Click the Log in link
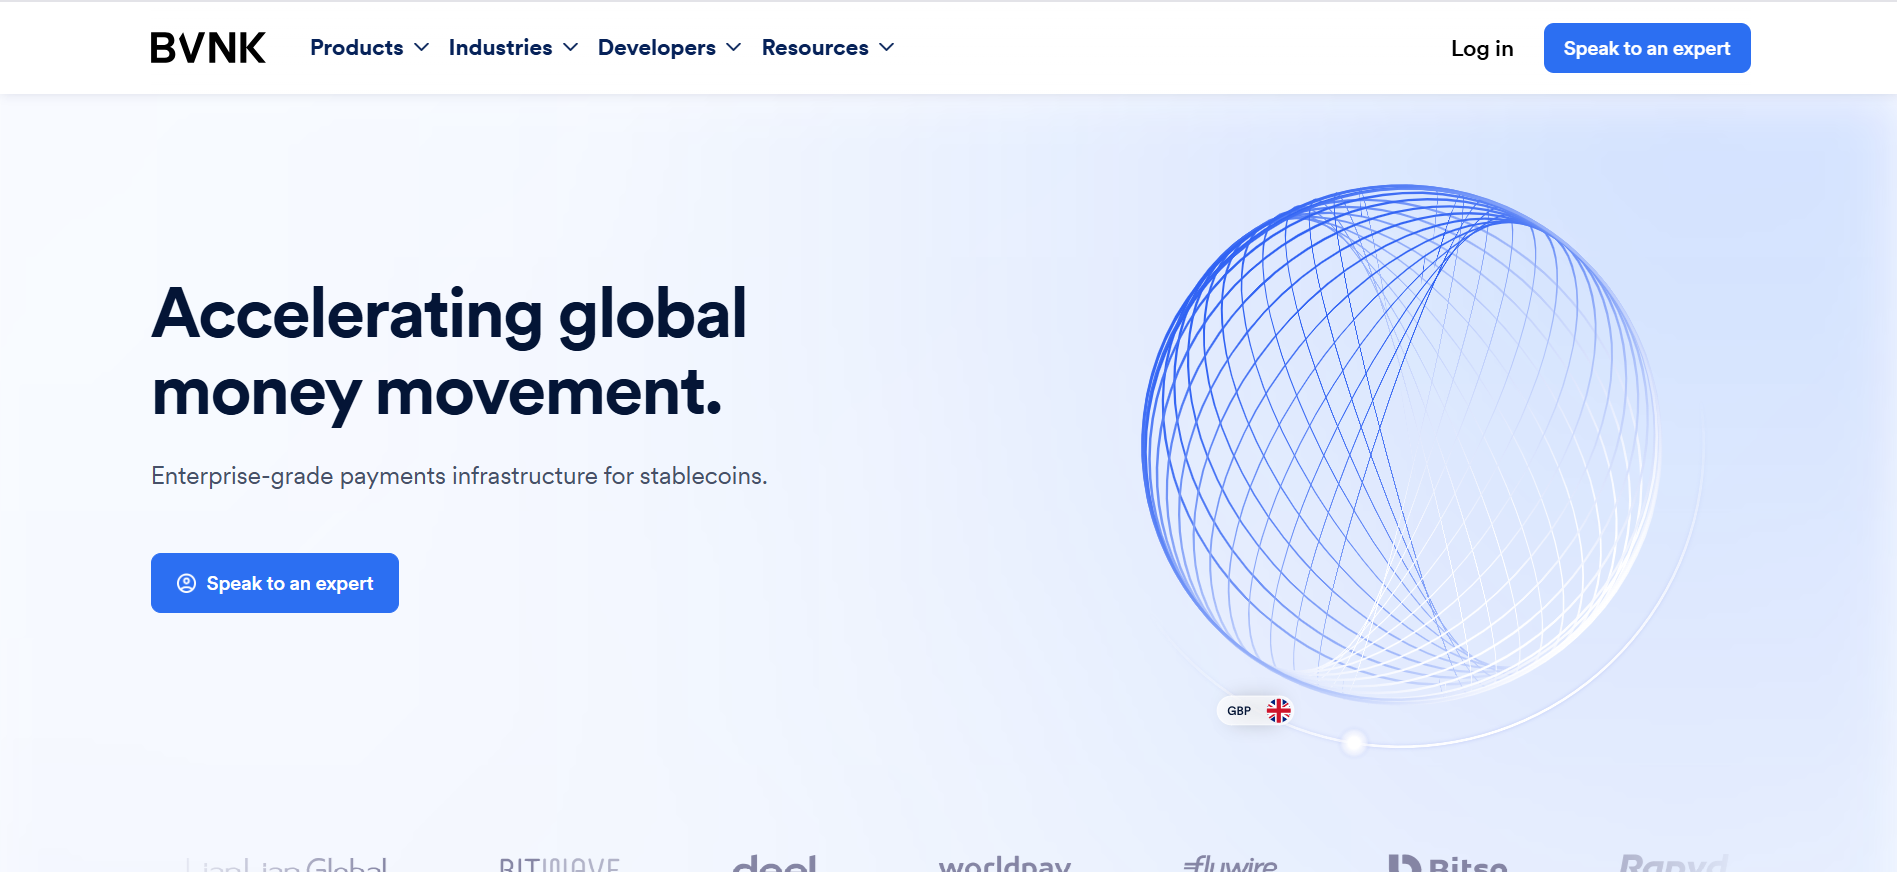The height and width of the screenshot is (872, 1897). 1482,48
